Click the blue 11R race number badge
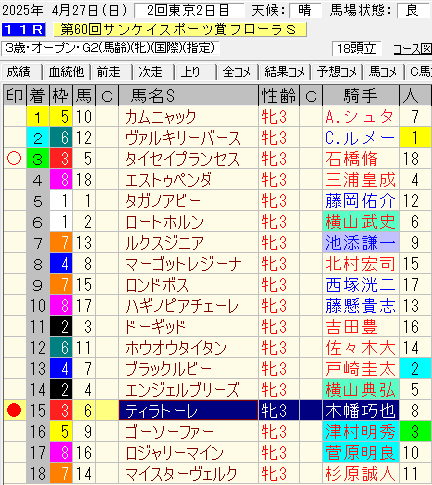432x485 pixels. (x=23, y=30)
